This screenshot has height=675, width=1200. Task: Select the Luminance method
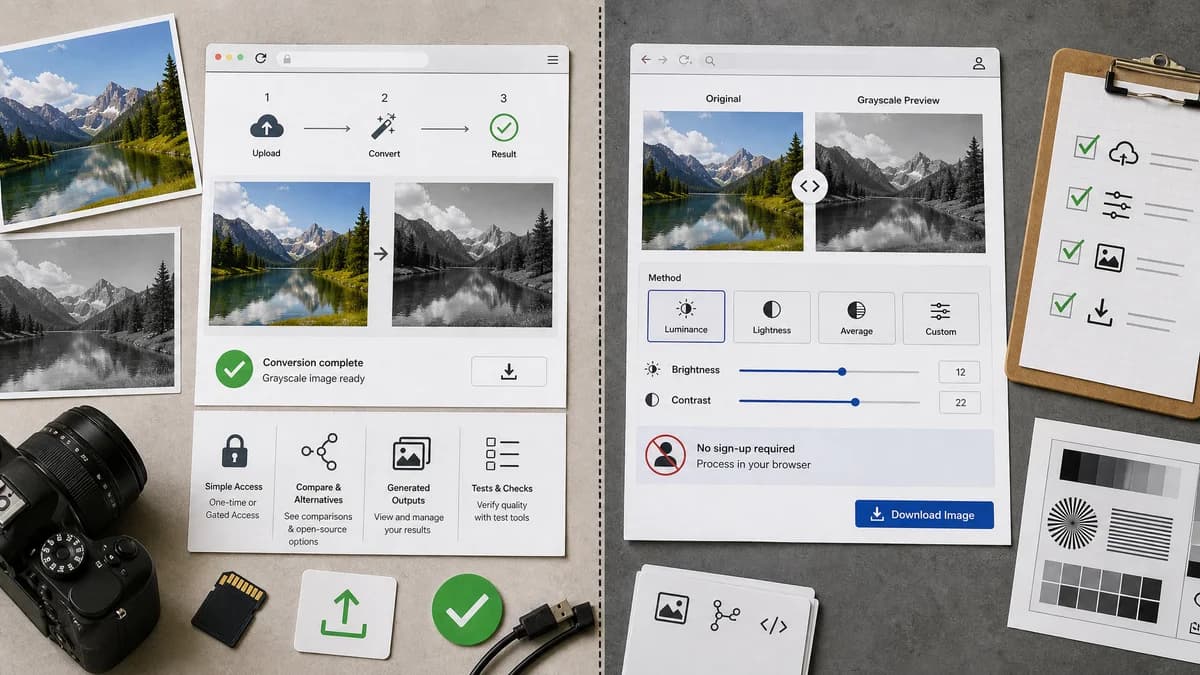click(x=686, y=317)
